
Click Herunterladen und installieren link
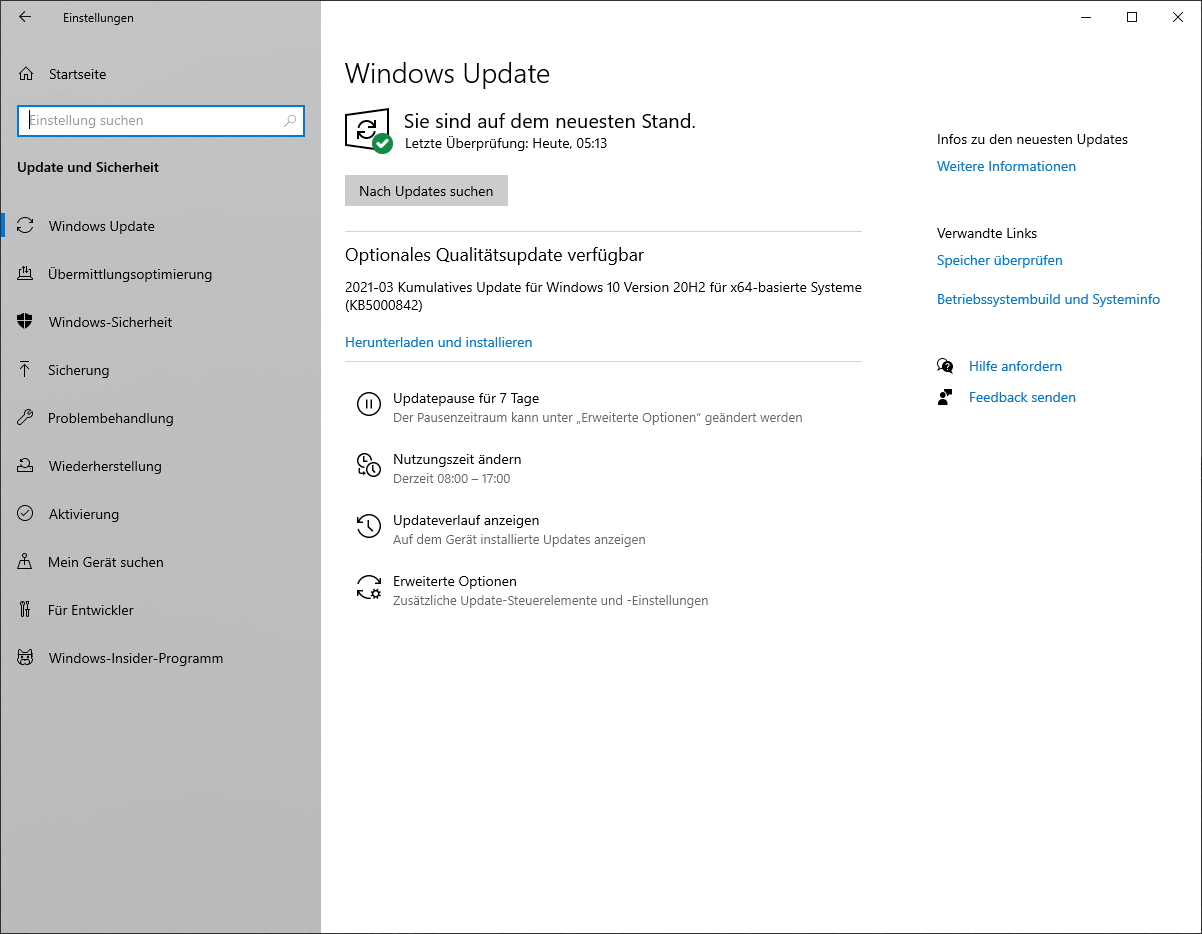click(438, 342)
